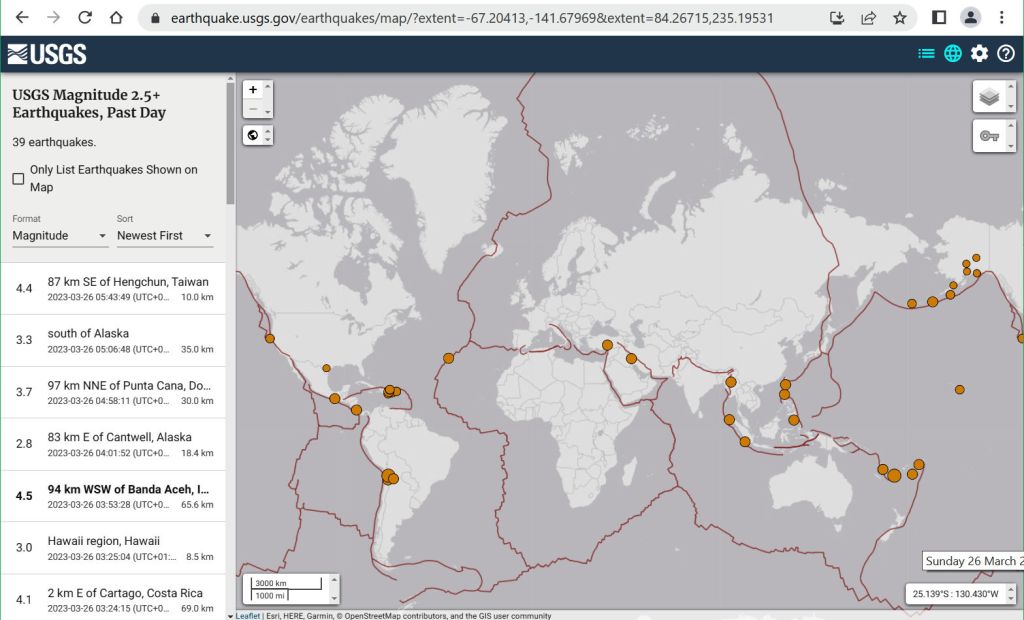Open the Sort dropdown showing Newest First
Viewport: 1024px width, 620px height.
click(164, 236)
